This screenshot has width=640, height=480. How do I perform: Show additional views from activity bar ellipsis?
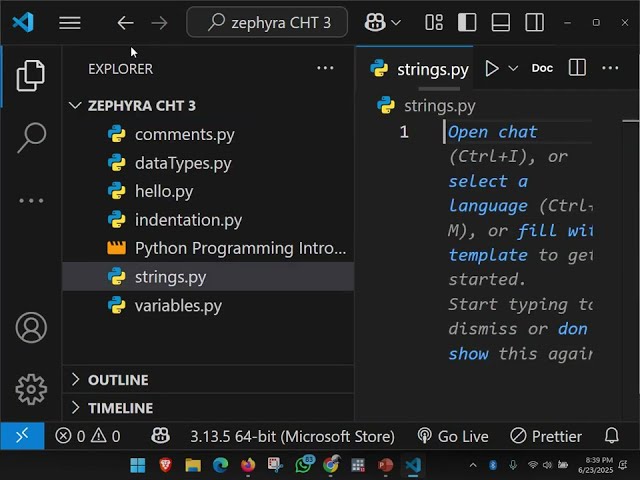tap(31, 200)
